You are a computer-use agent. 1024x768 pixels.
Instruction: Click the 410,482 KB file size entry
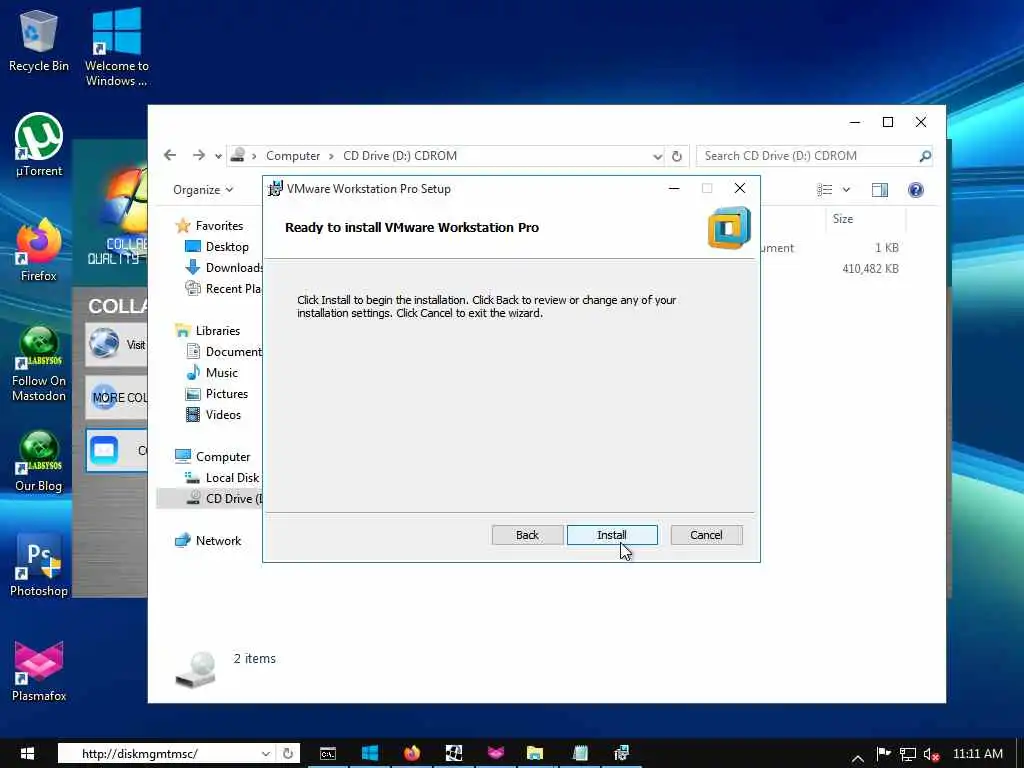click(x=870, y=268)
